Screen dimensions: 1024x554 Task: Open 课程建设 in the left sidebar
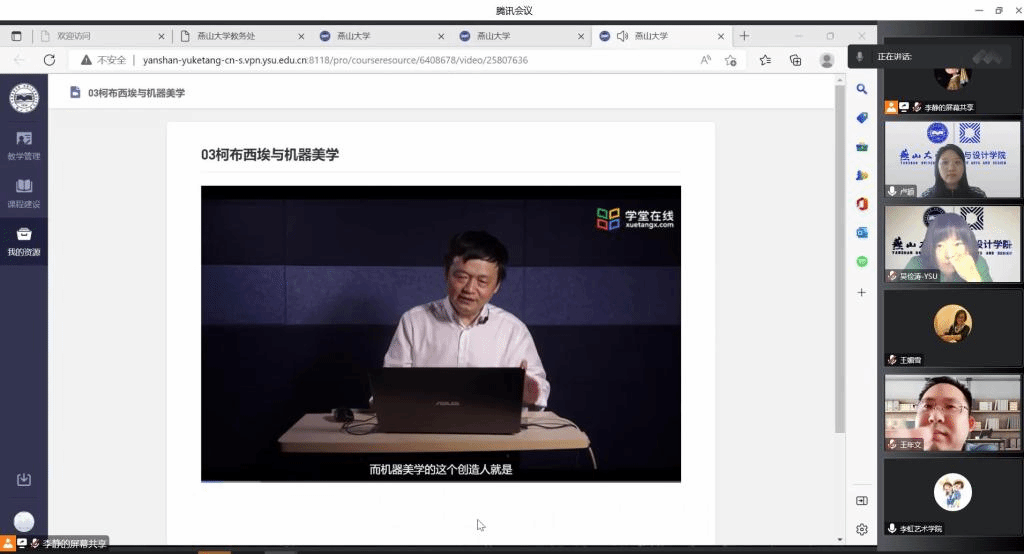coord(24,192)
